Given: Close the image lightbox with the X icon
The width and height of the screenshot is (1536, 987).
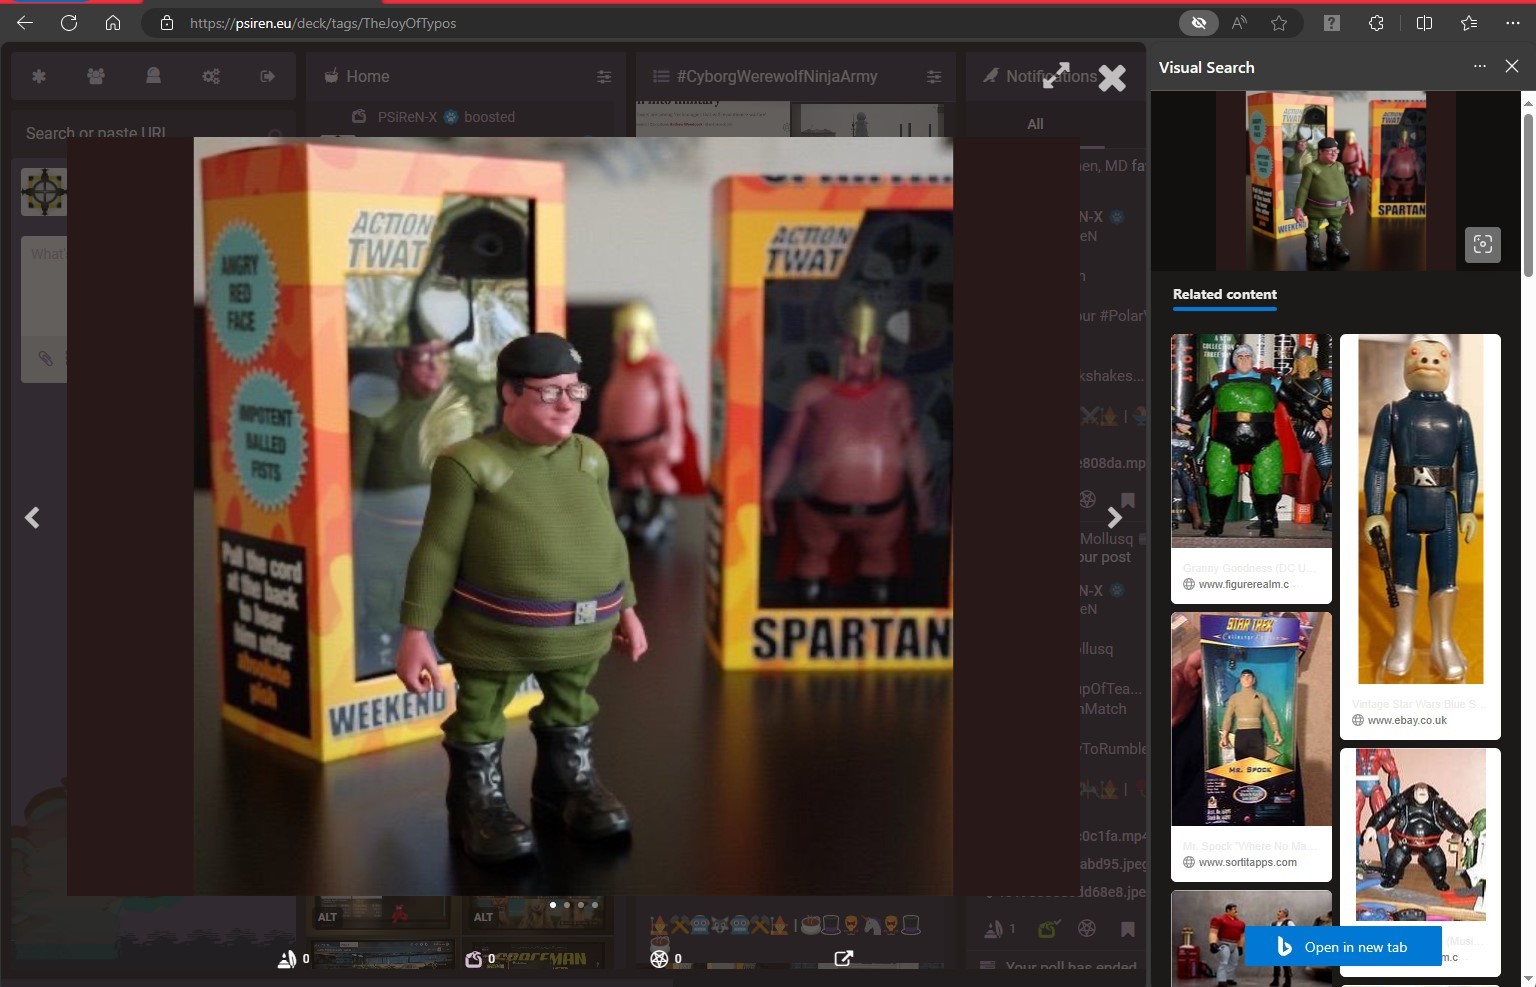Looking at the screenshot, I should [x=1112, y=77].
